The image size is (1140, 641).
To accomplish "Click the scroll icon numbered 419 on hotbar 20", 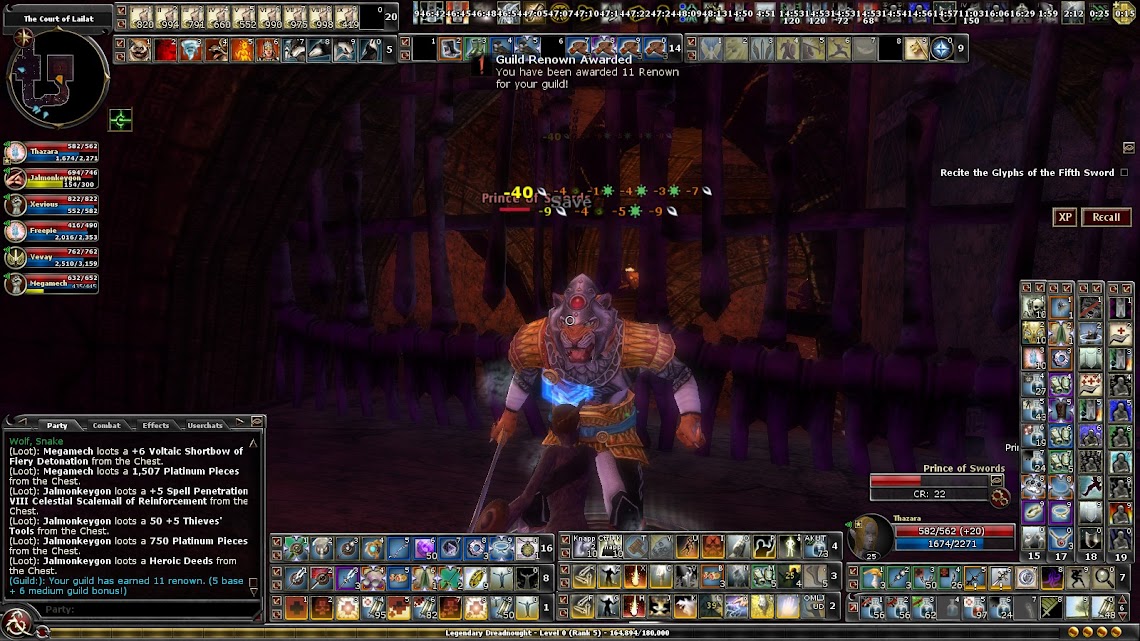I will [347, 16].
